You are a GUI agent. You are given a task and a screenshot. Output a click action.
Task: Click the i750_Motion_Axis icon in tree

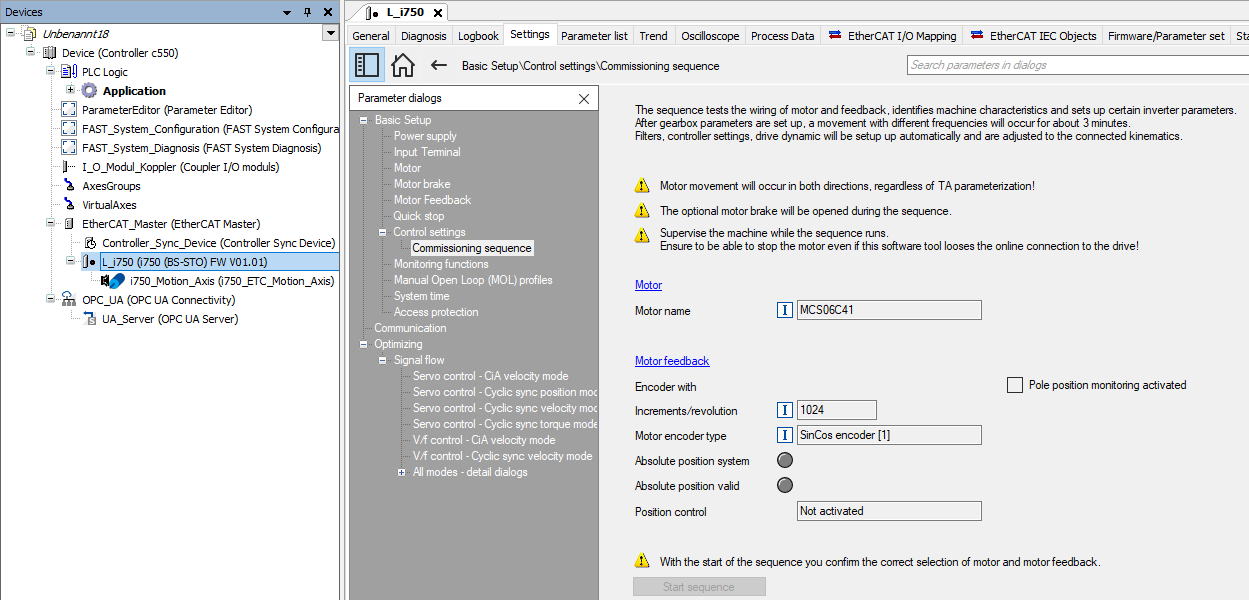[114, 281]
